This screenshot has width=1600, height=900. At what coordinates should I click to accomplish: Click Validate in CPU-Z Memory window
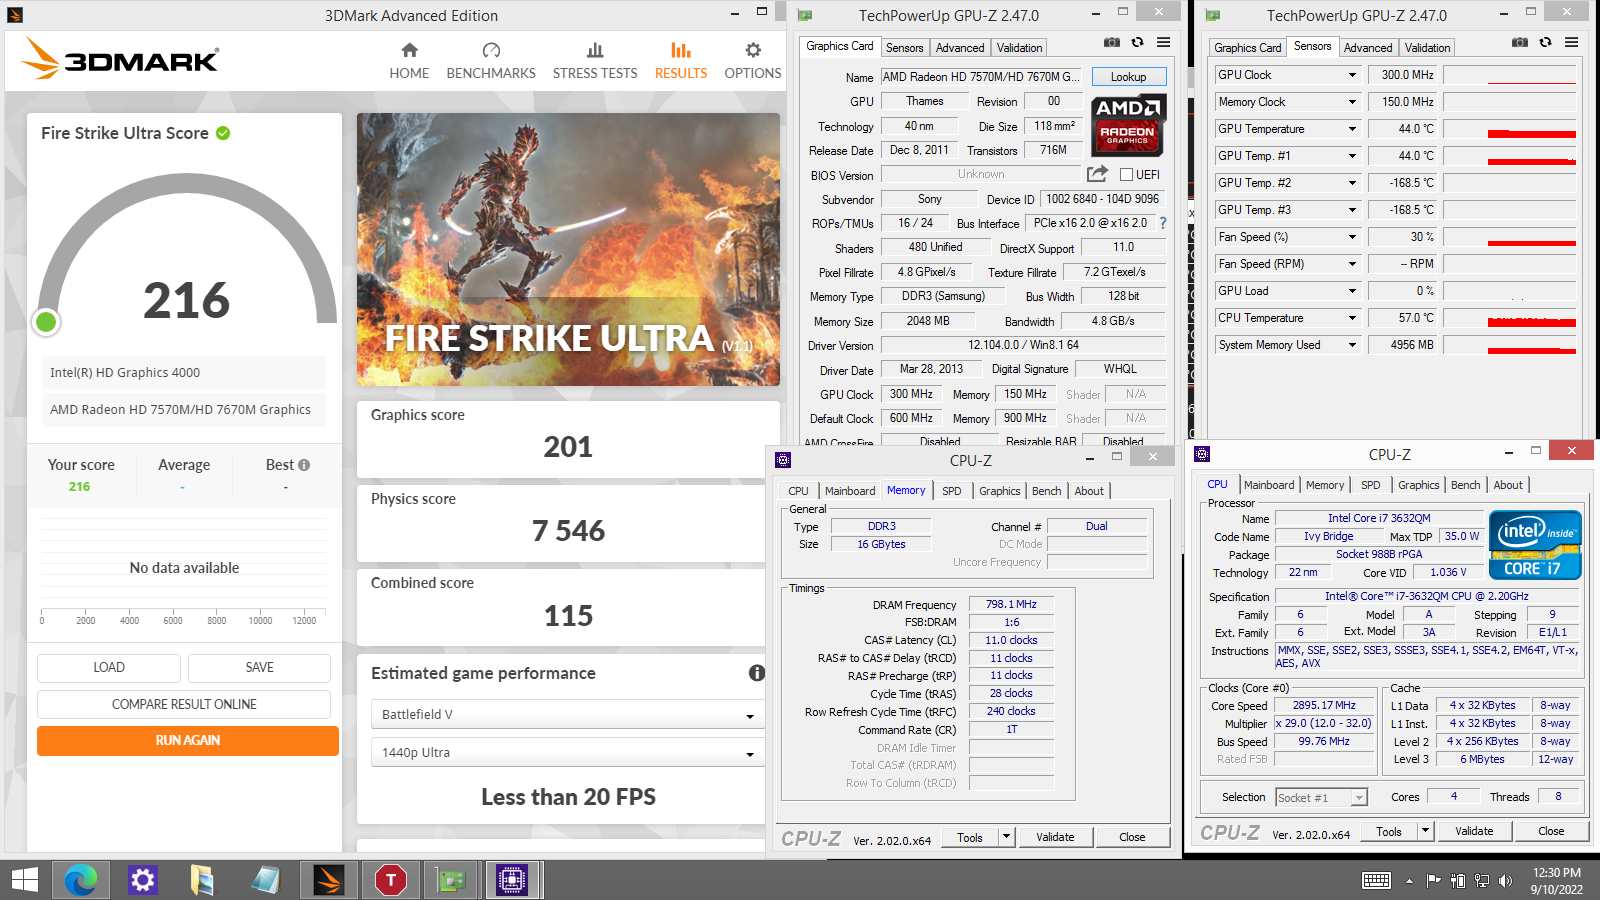(1055, 837)
